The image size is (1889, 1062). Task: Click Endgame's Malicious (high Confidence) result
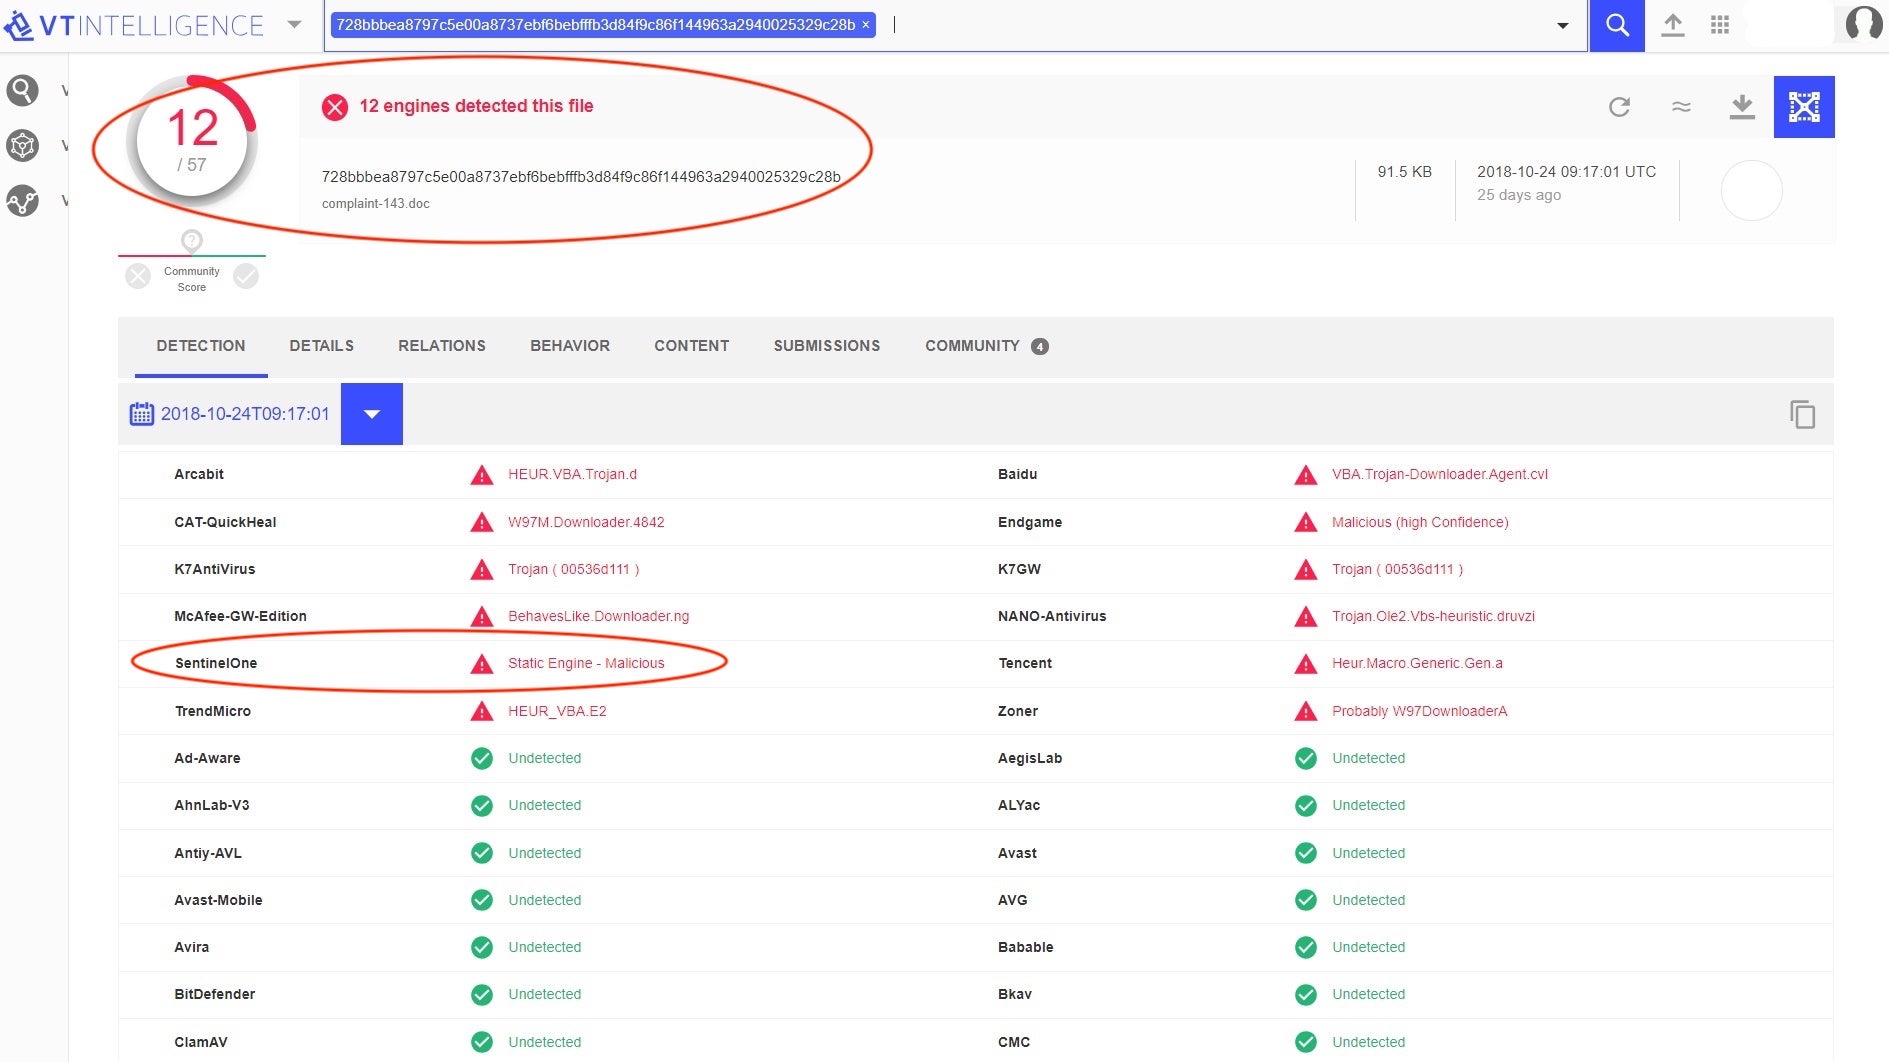1420,522
